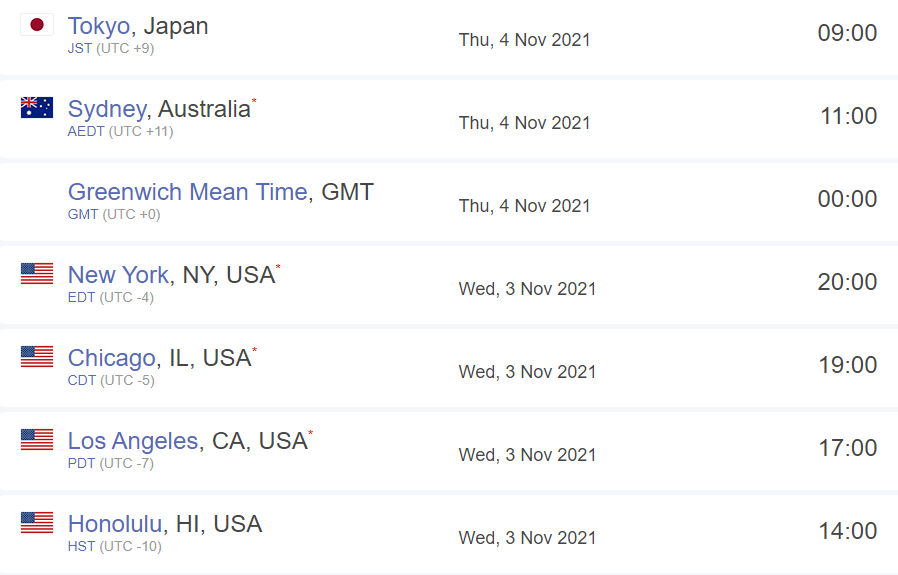Click the HST timezone abbreviation link
This screenshot has width=898, height=575.
click(81, 546)
